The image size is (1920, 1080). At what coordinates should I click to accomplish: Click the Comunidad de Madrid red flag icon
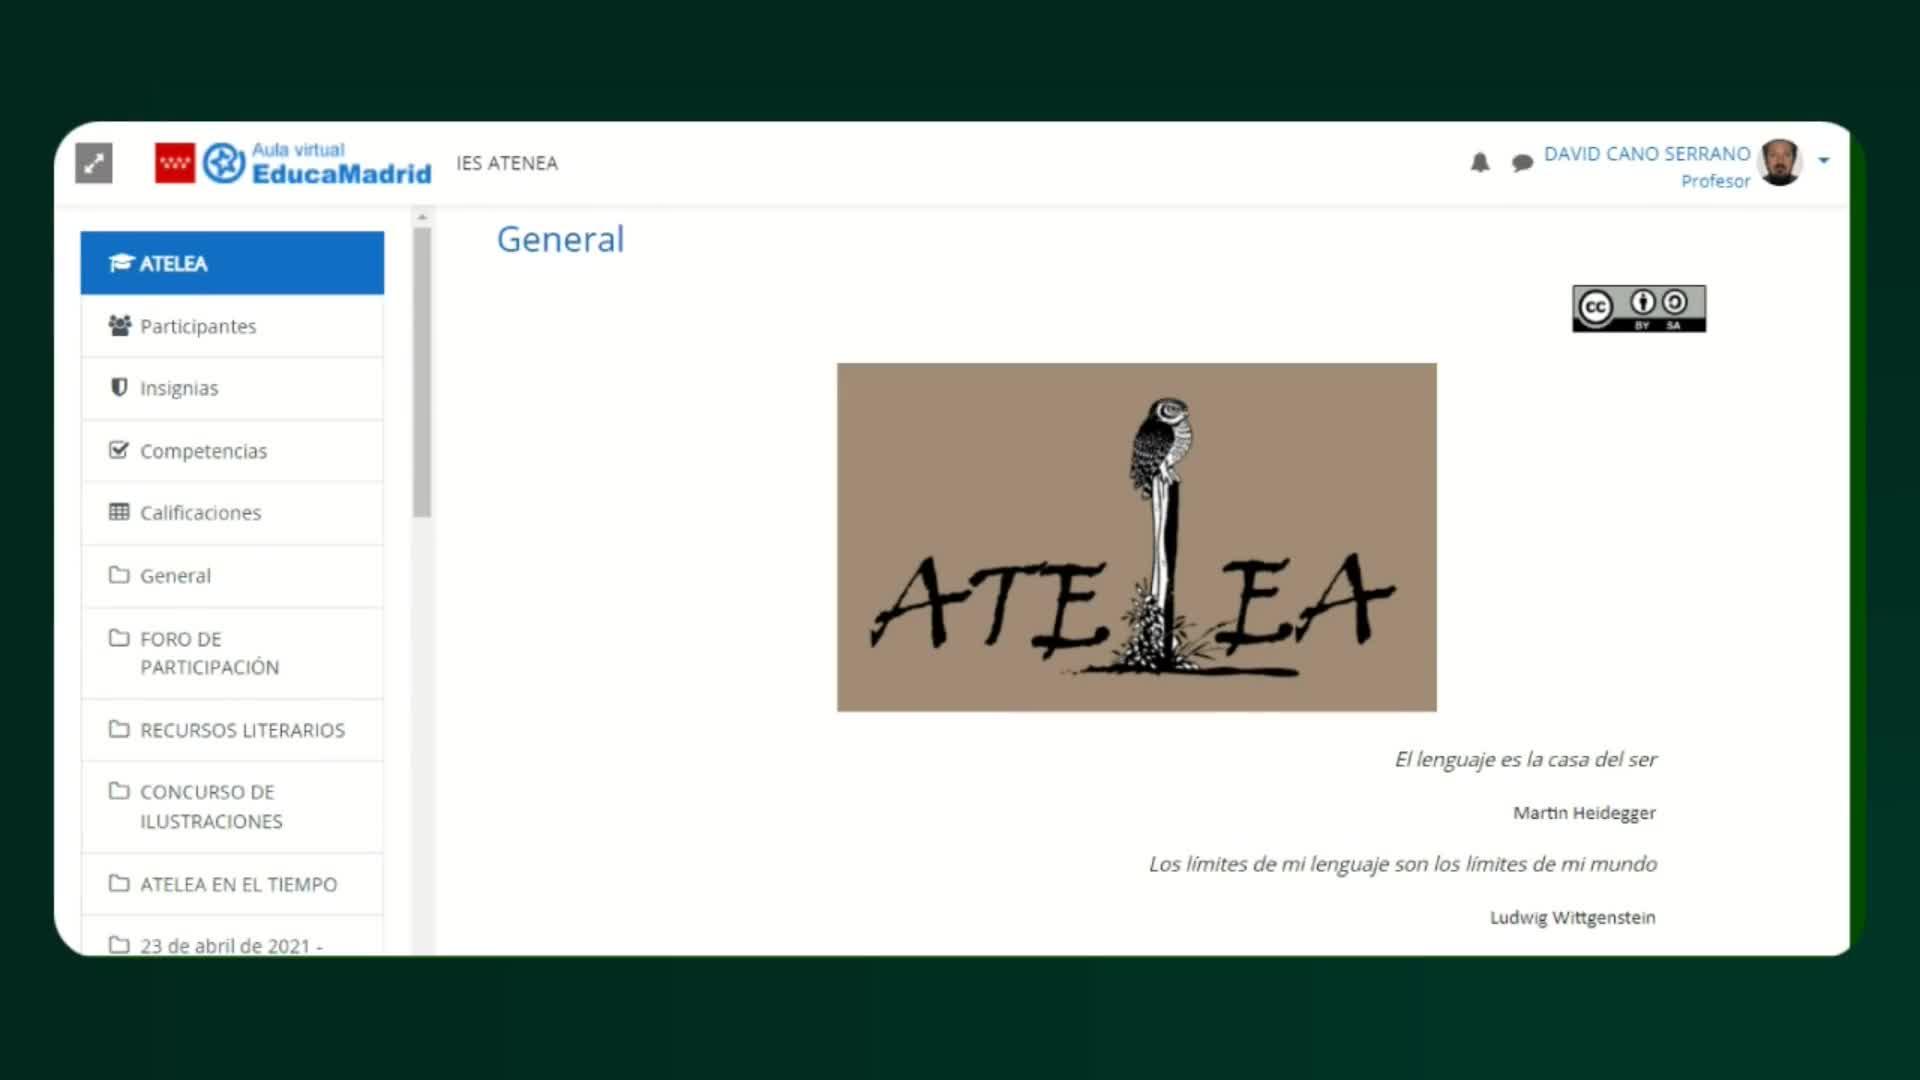(x=174, y=163)
